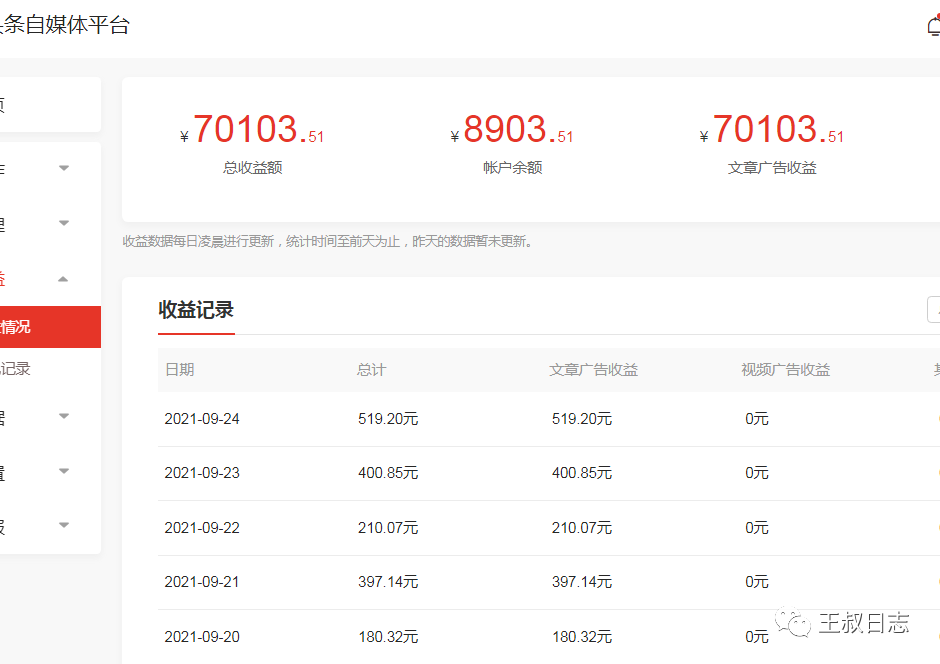The width and height of the screenshot is (940, 664).
Task: Expand the second-to-last sidebar menu arrow
Action: [x=64, y=471]
